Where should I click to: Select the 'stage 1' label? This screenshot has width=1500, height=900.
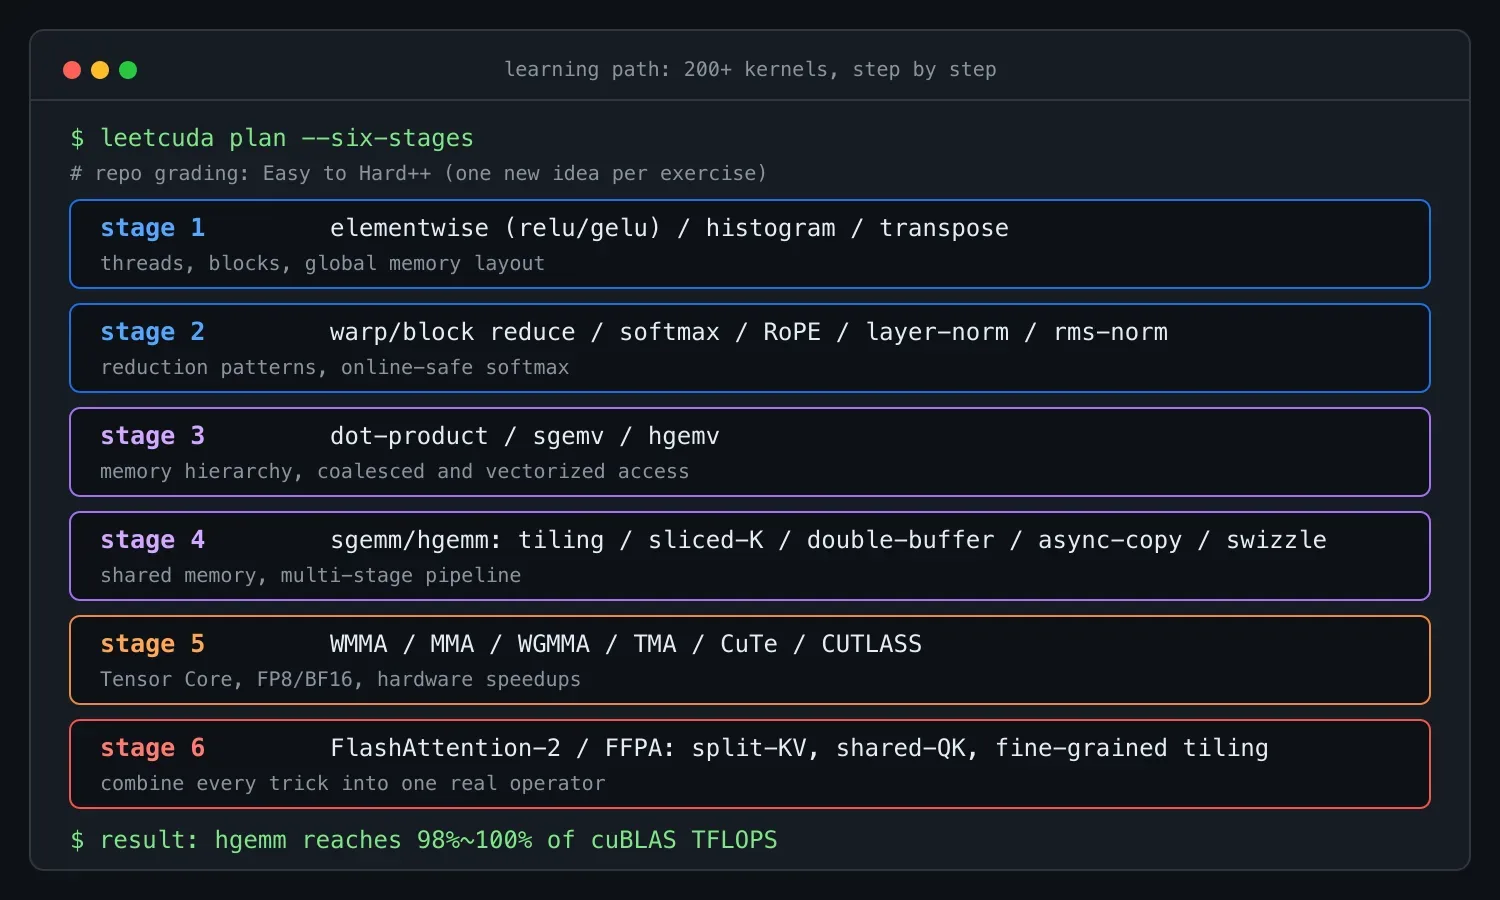(x=152, y=228)
